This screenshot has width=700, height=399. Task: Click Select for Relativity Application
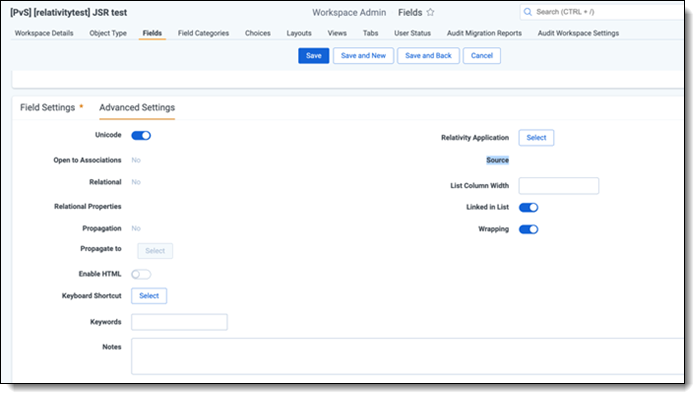536,137
